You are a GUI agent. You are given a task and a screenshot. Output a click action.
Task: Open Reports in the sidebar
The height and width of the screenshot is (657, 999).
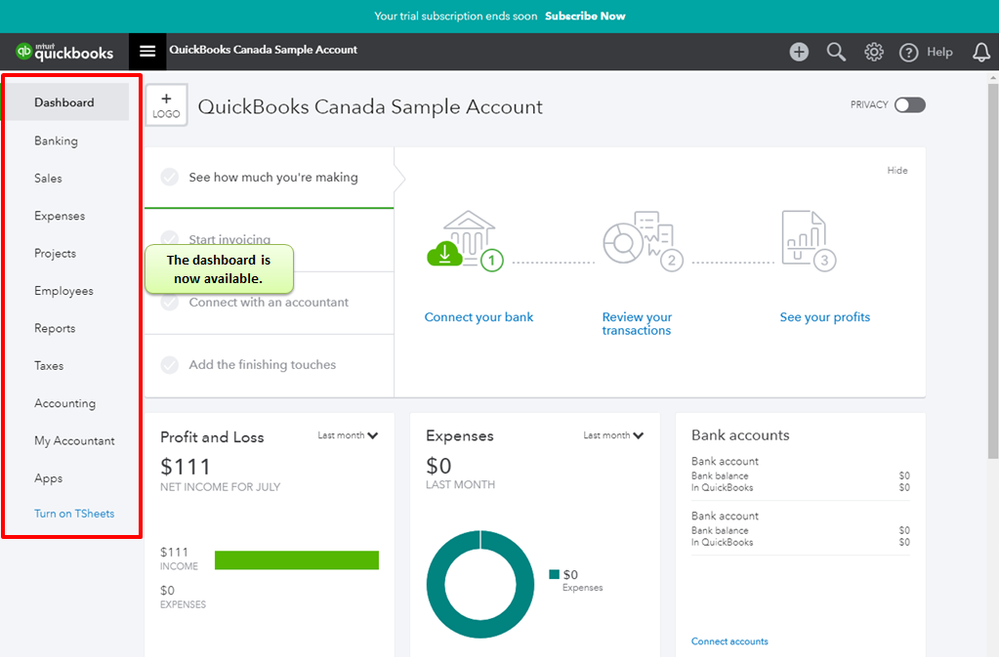pos(55,329)
